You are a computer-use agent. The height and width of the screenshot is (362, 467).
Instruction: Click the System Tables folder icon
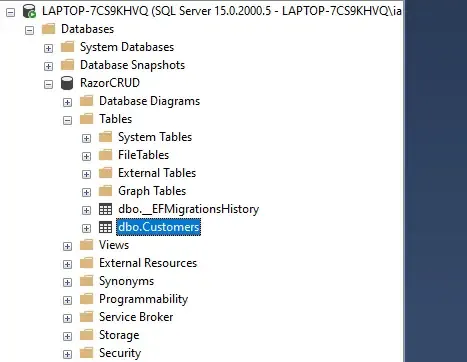coord(105,137)
